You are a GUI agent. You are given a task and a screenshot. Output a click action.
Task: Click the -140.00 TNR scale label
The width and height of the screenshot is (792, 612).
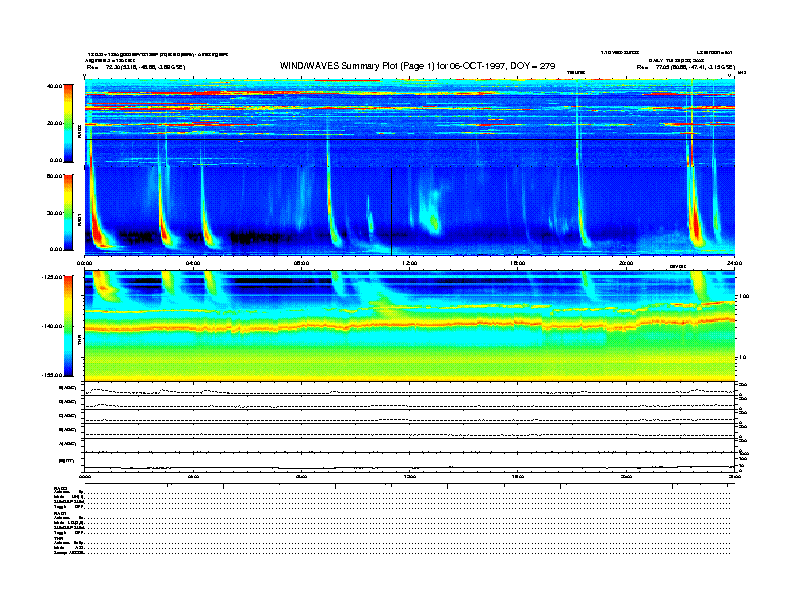(x=52, y=326)
